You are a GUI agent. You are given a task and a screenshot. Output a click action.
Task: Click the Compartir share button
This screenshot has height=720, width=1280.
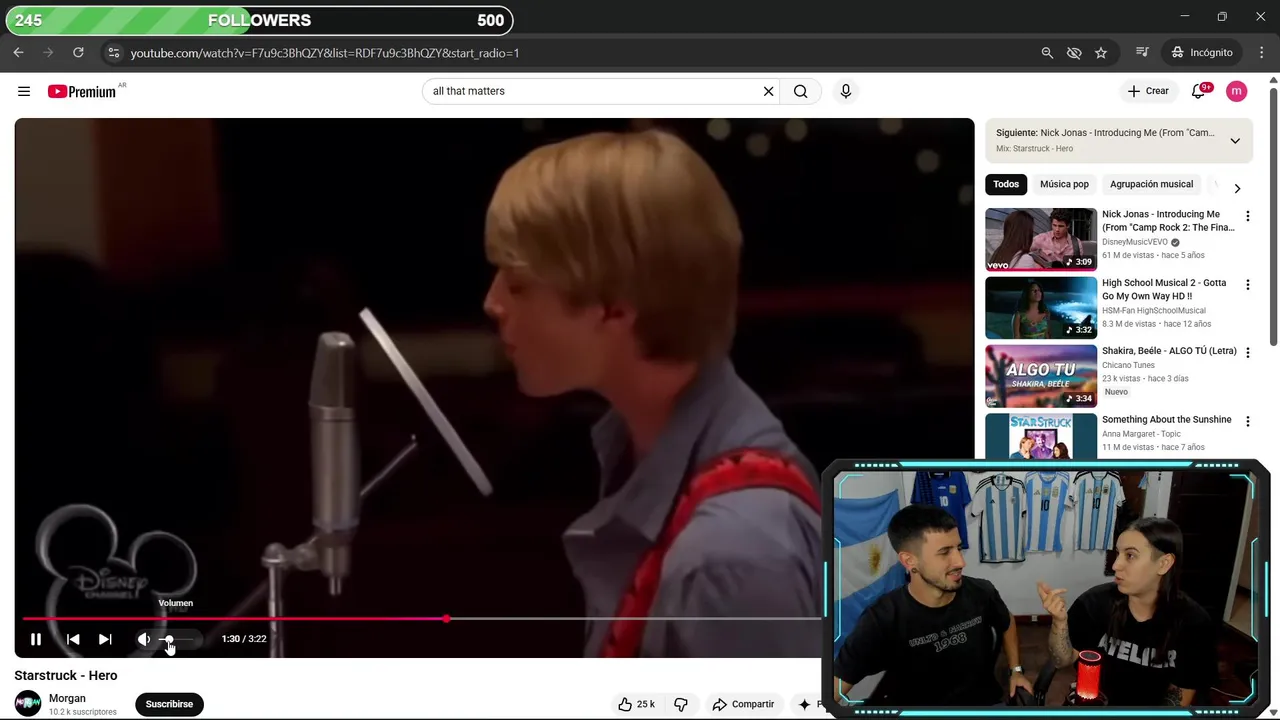click(743, 704)
